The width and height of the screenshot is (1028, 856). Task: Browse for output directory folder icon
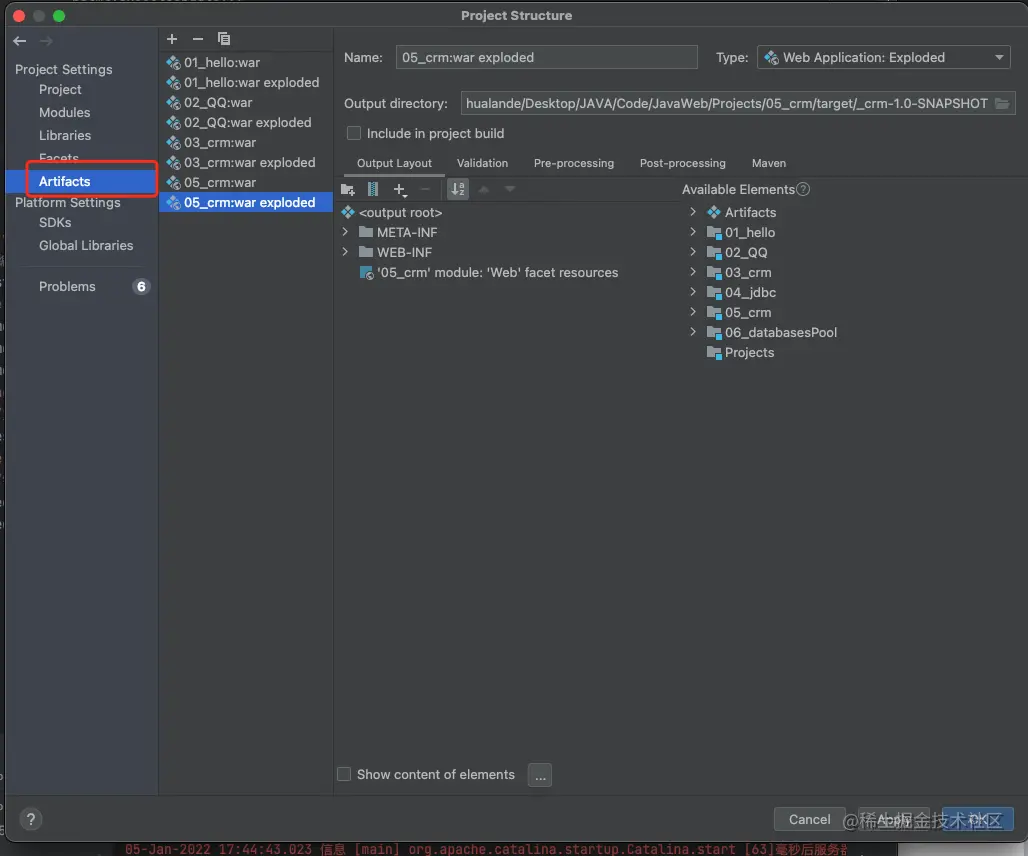pyautogui.click(x=1002, y=104)
